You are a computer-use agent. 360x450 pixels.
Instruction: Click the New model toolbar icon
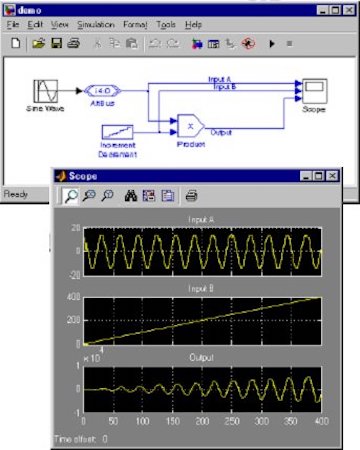15,43
